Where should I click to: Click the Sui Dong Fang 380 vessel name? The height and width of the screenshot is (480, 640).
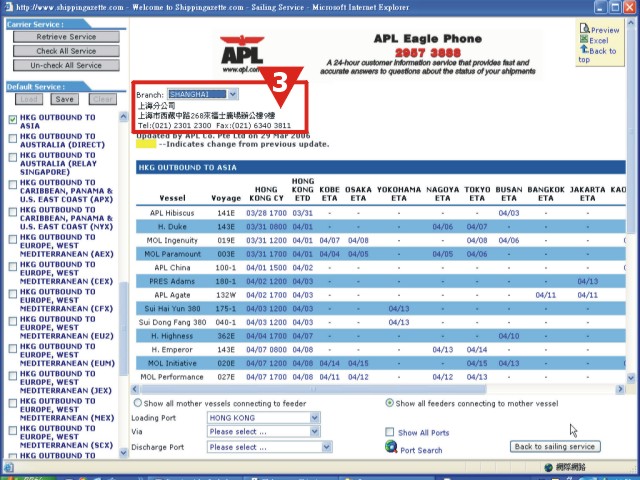pos(172,322)
